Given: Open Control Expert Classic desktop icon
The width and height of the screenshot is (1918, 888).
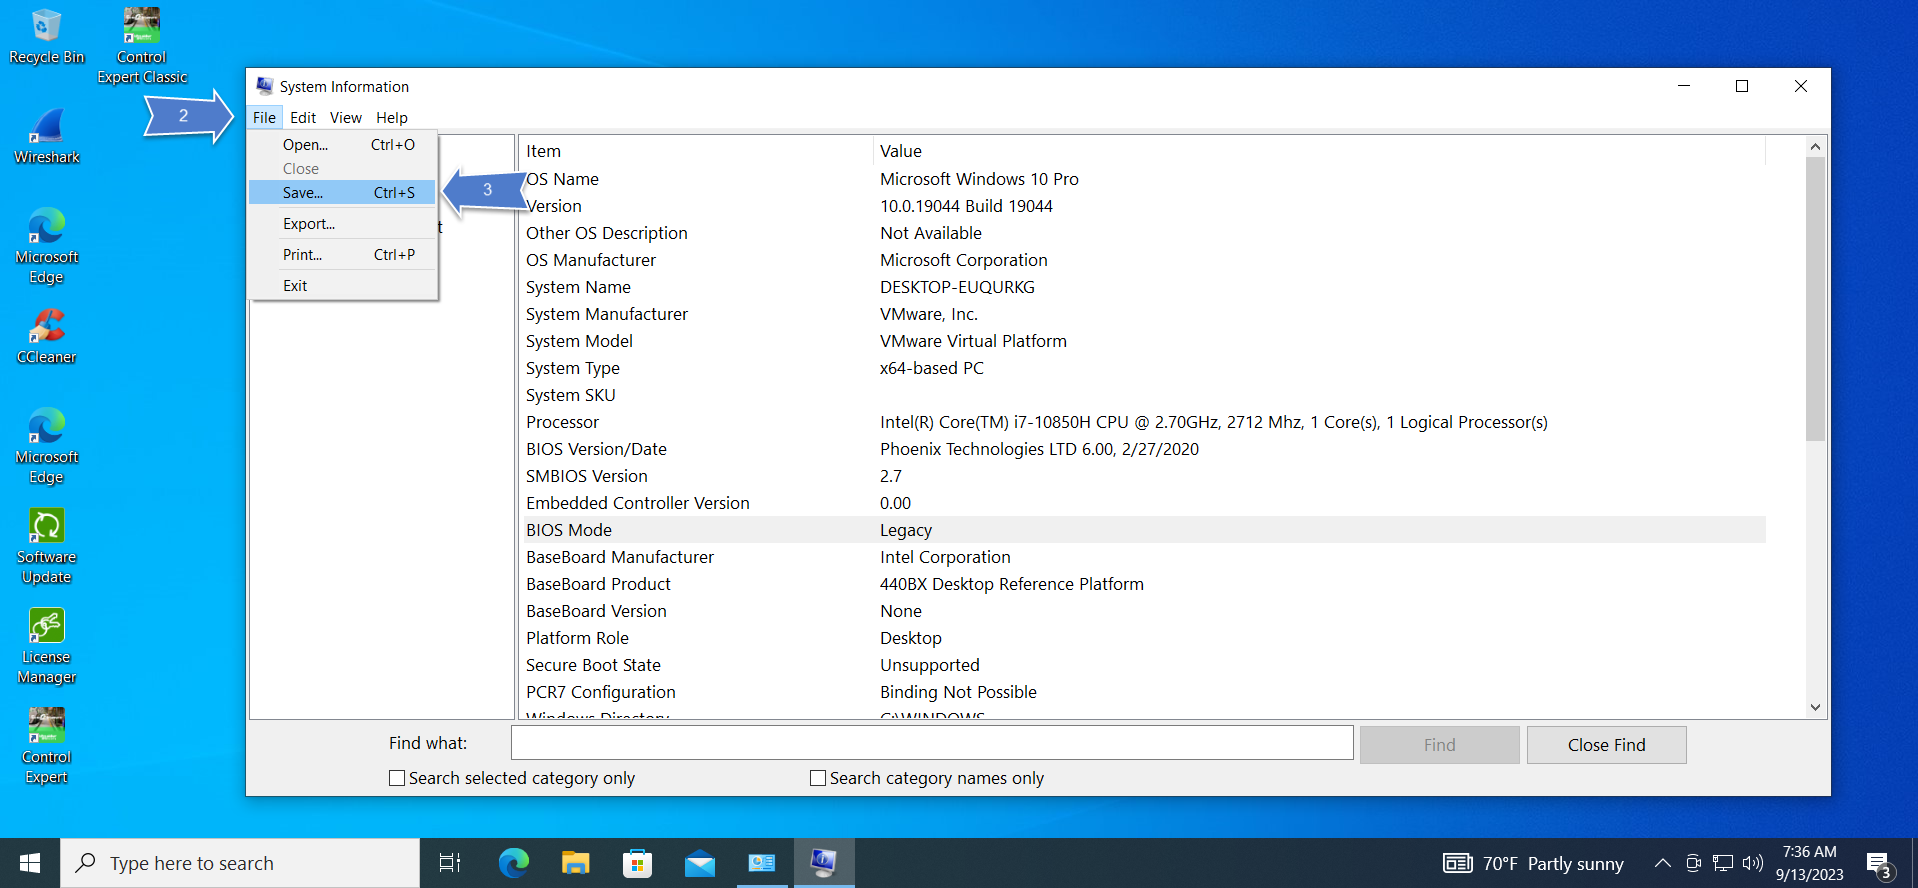Looking at the screenshot, I should pos(141,46).
